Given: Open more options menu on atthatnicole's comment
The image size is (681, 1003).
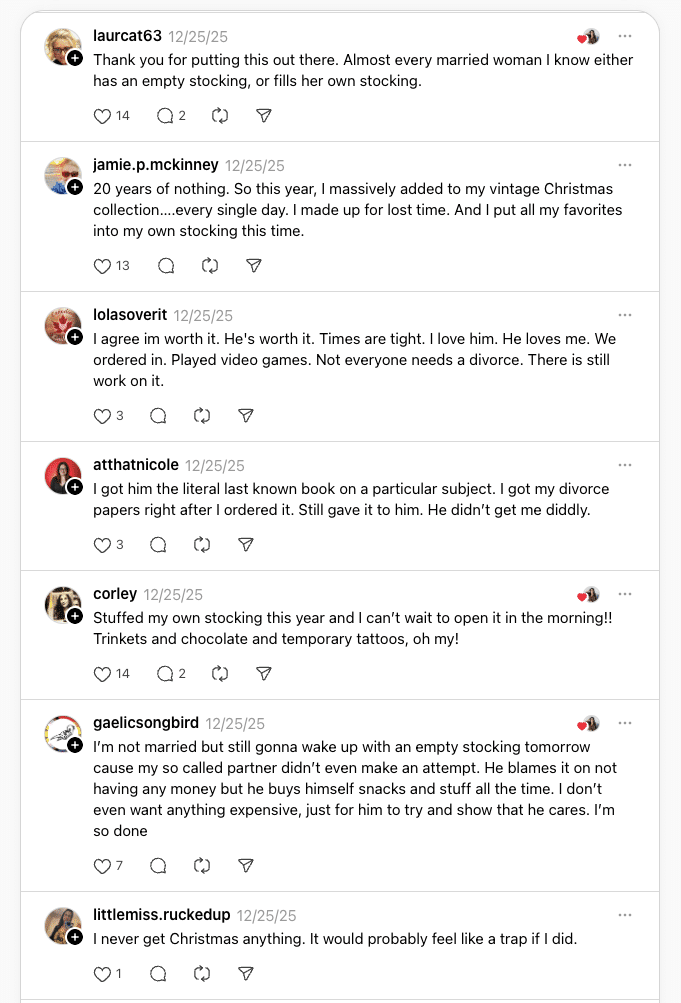Looking at the screenshot, I should pyautogui.click(x=625, y=465).
